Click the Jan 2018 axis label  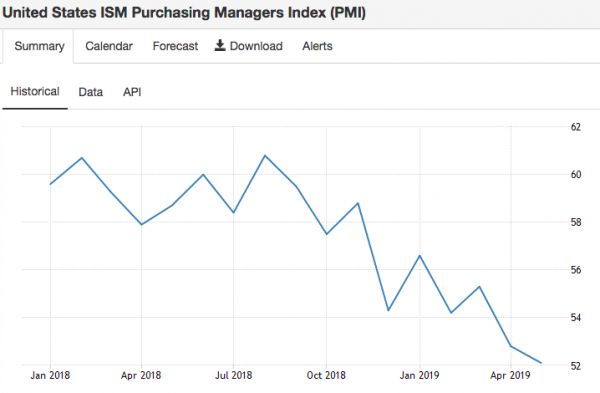[x=50, y=375]
